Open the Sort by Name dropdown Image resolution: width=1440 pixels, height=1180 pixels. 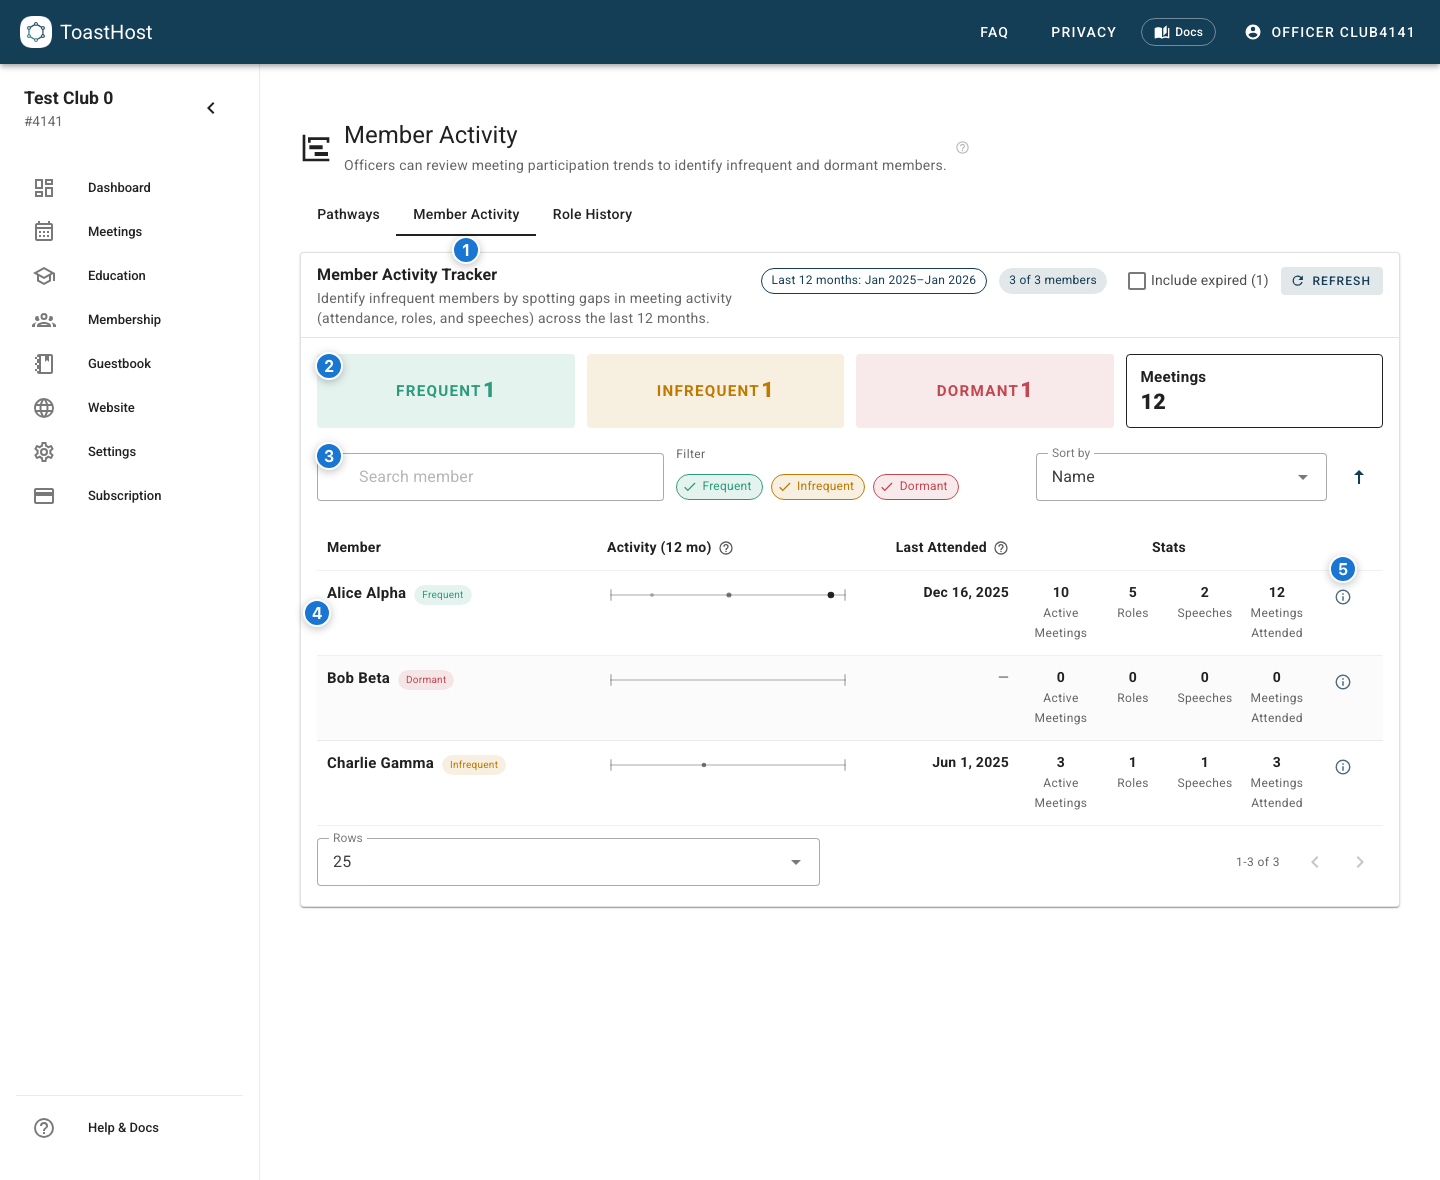(1180, 477)
